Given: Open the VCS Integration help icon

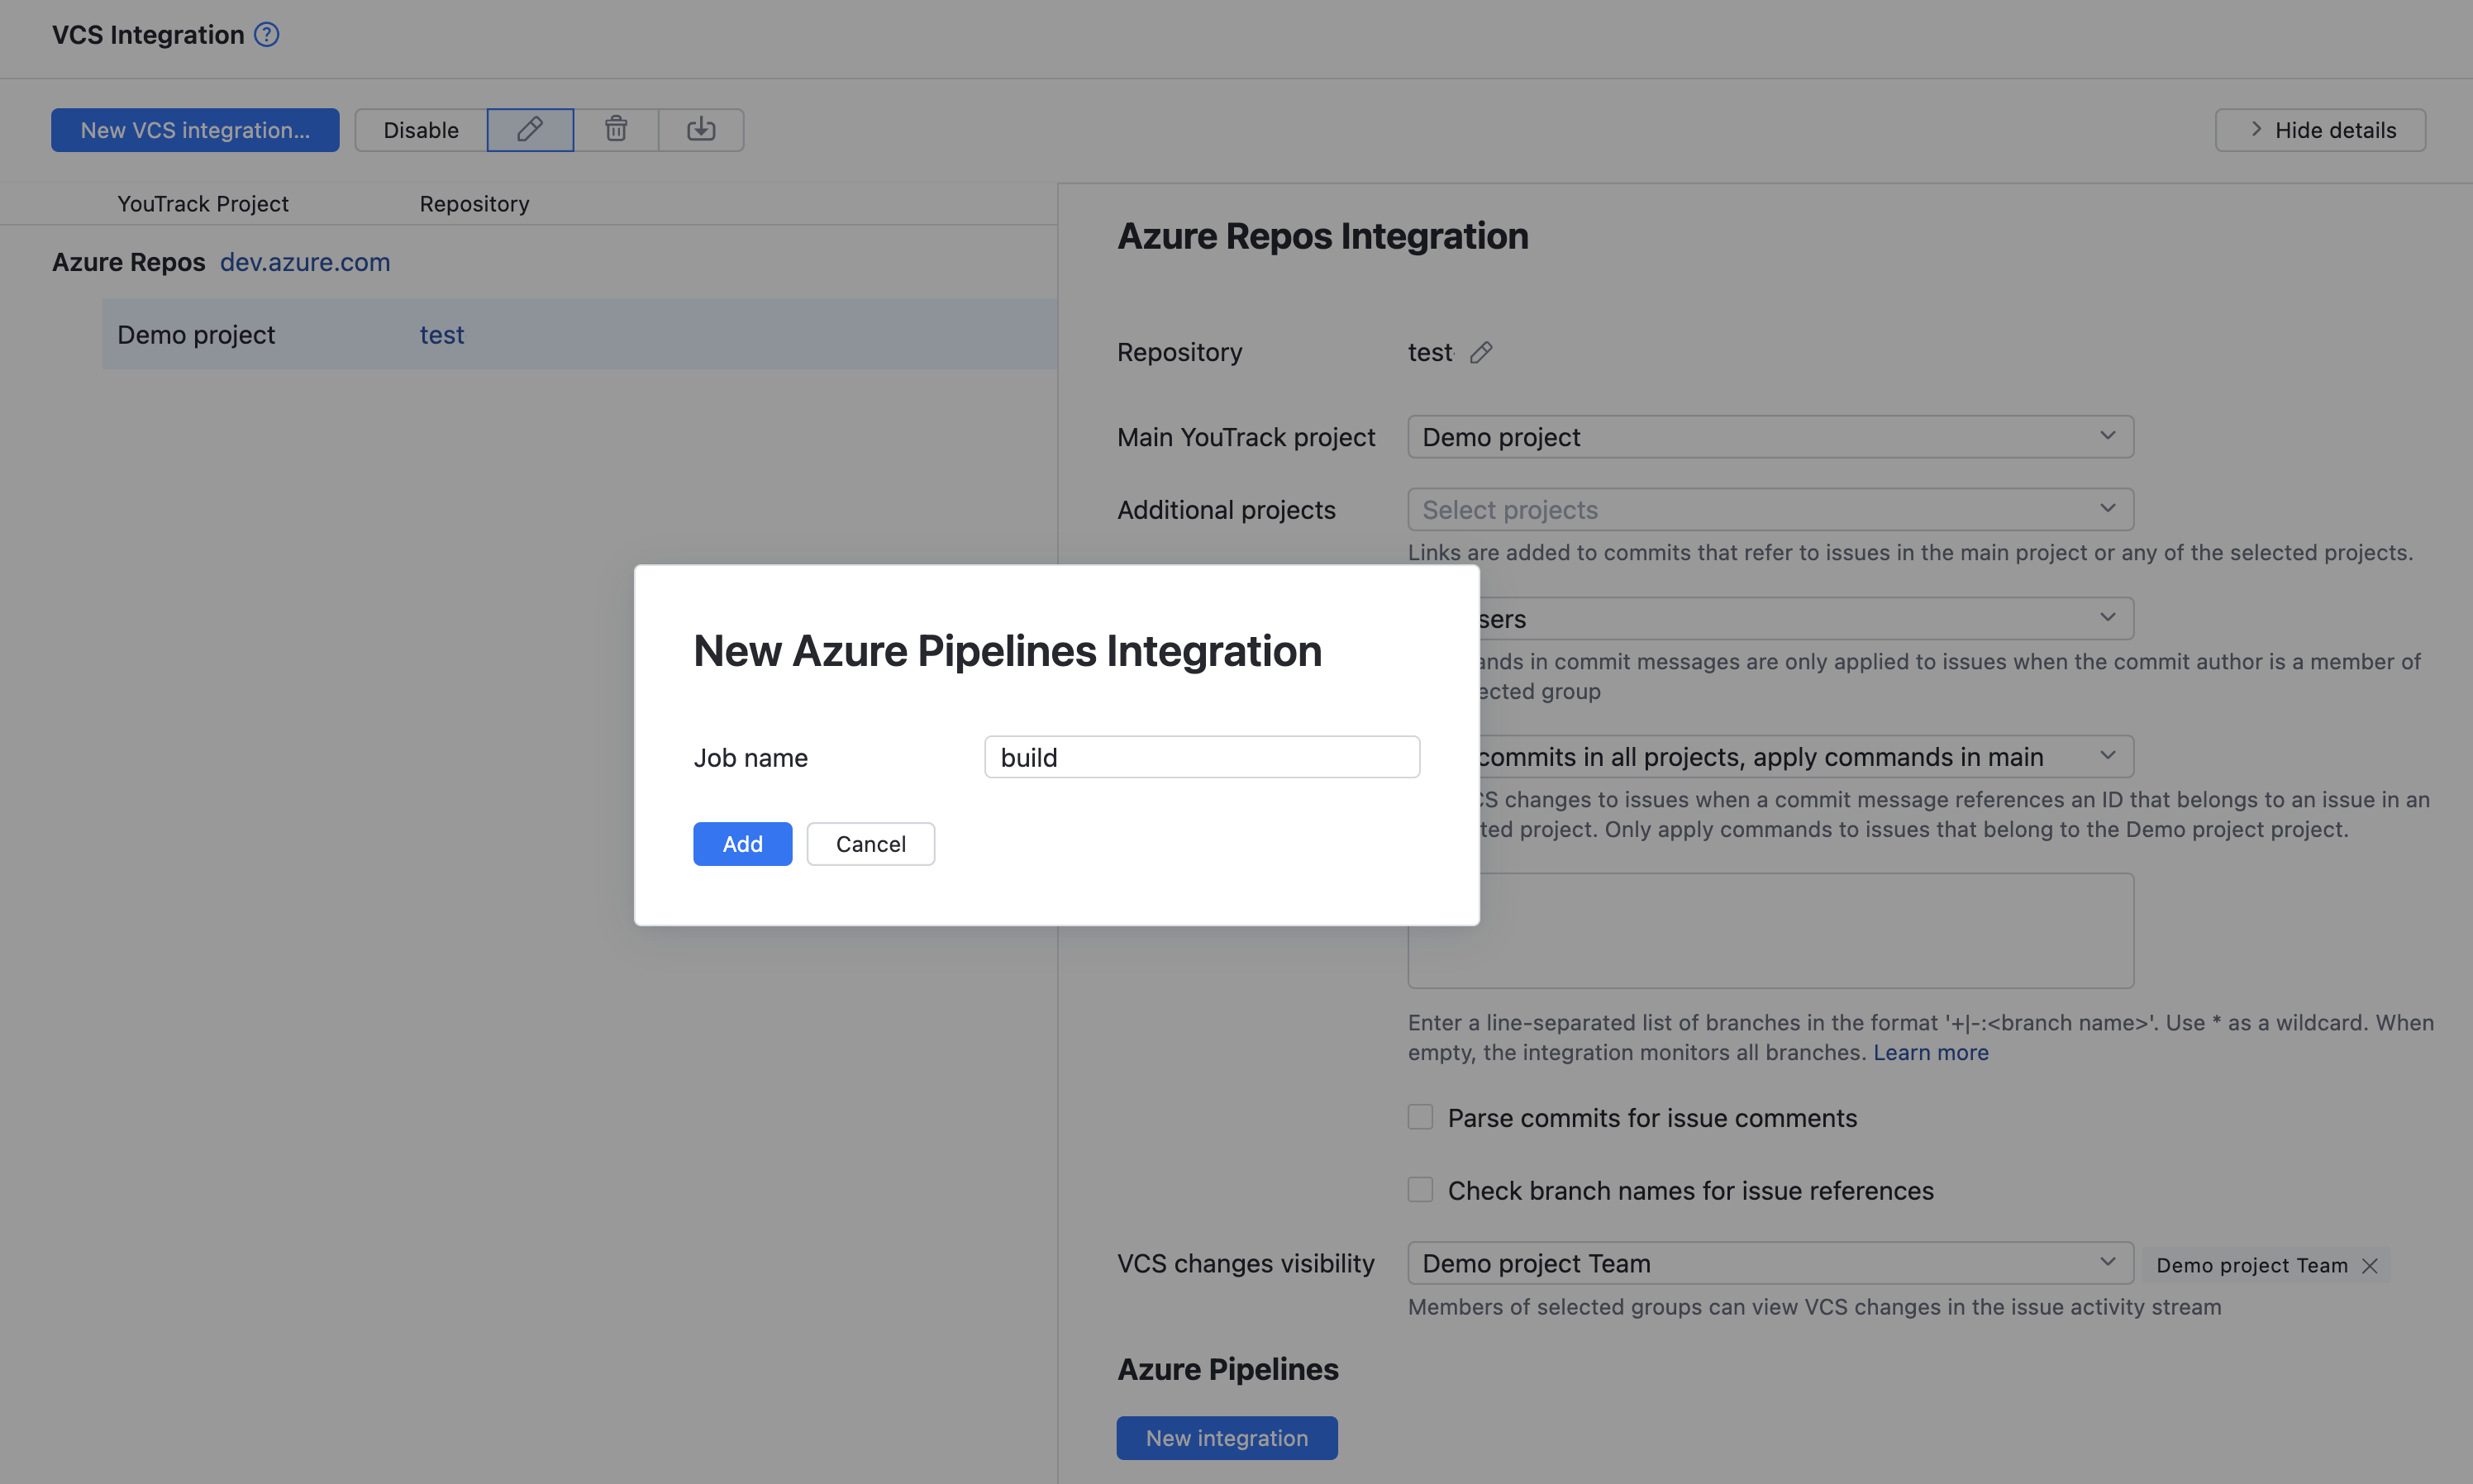Looking at the screenshot, I should (266, 34).
